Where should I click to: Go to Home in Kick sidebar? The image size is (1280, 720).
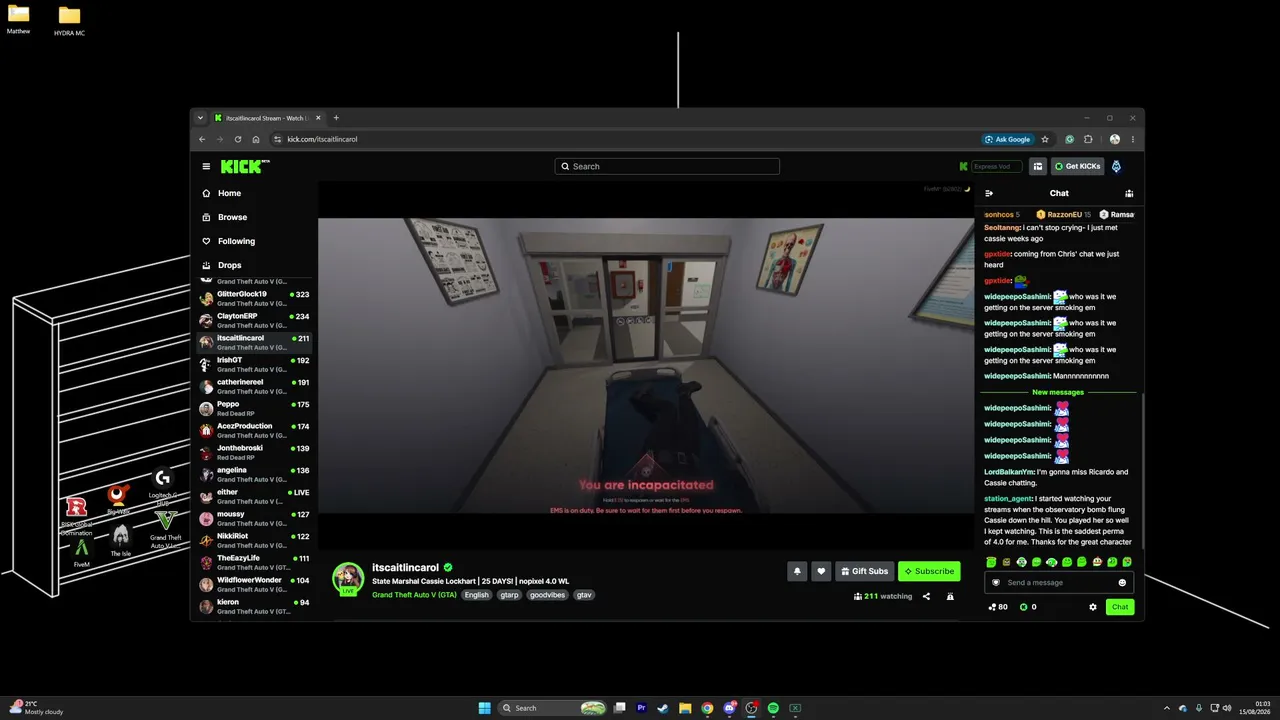229,193
